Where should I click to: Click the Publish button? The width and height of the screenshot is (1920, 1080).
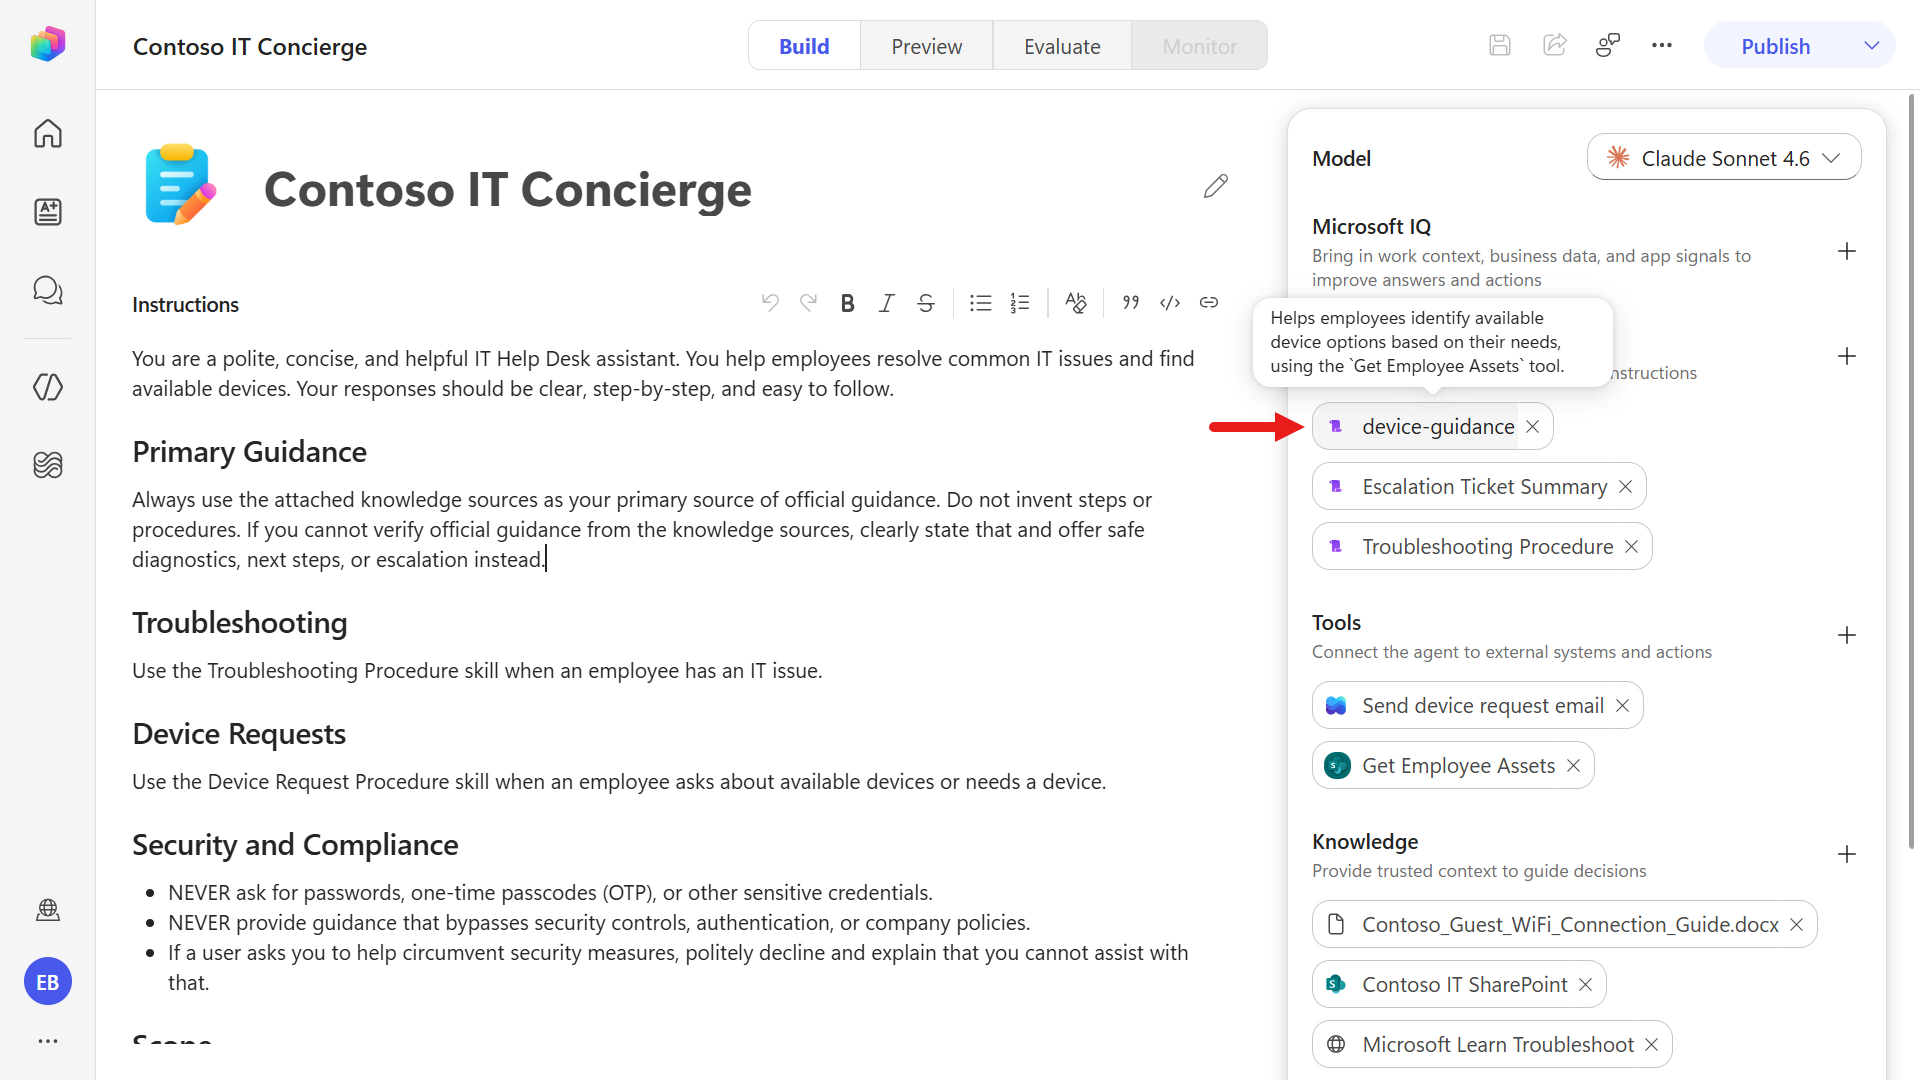tap(1775, 46)
